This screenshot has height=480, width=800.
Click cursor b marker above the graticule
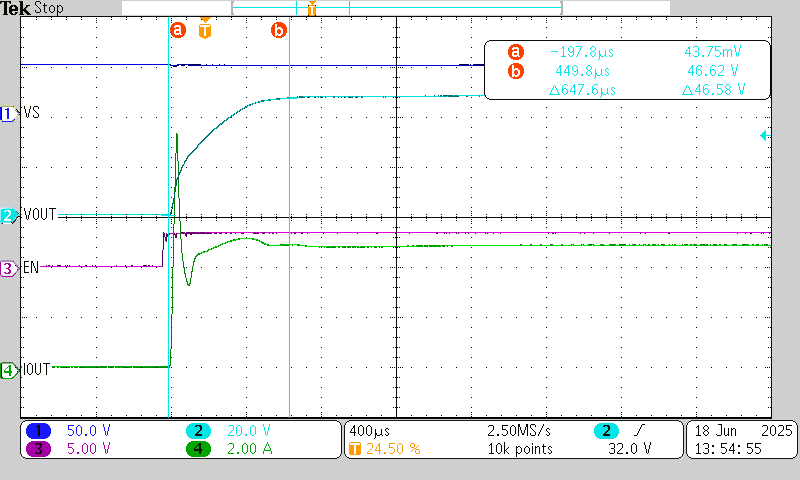(x=279, y=30)
